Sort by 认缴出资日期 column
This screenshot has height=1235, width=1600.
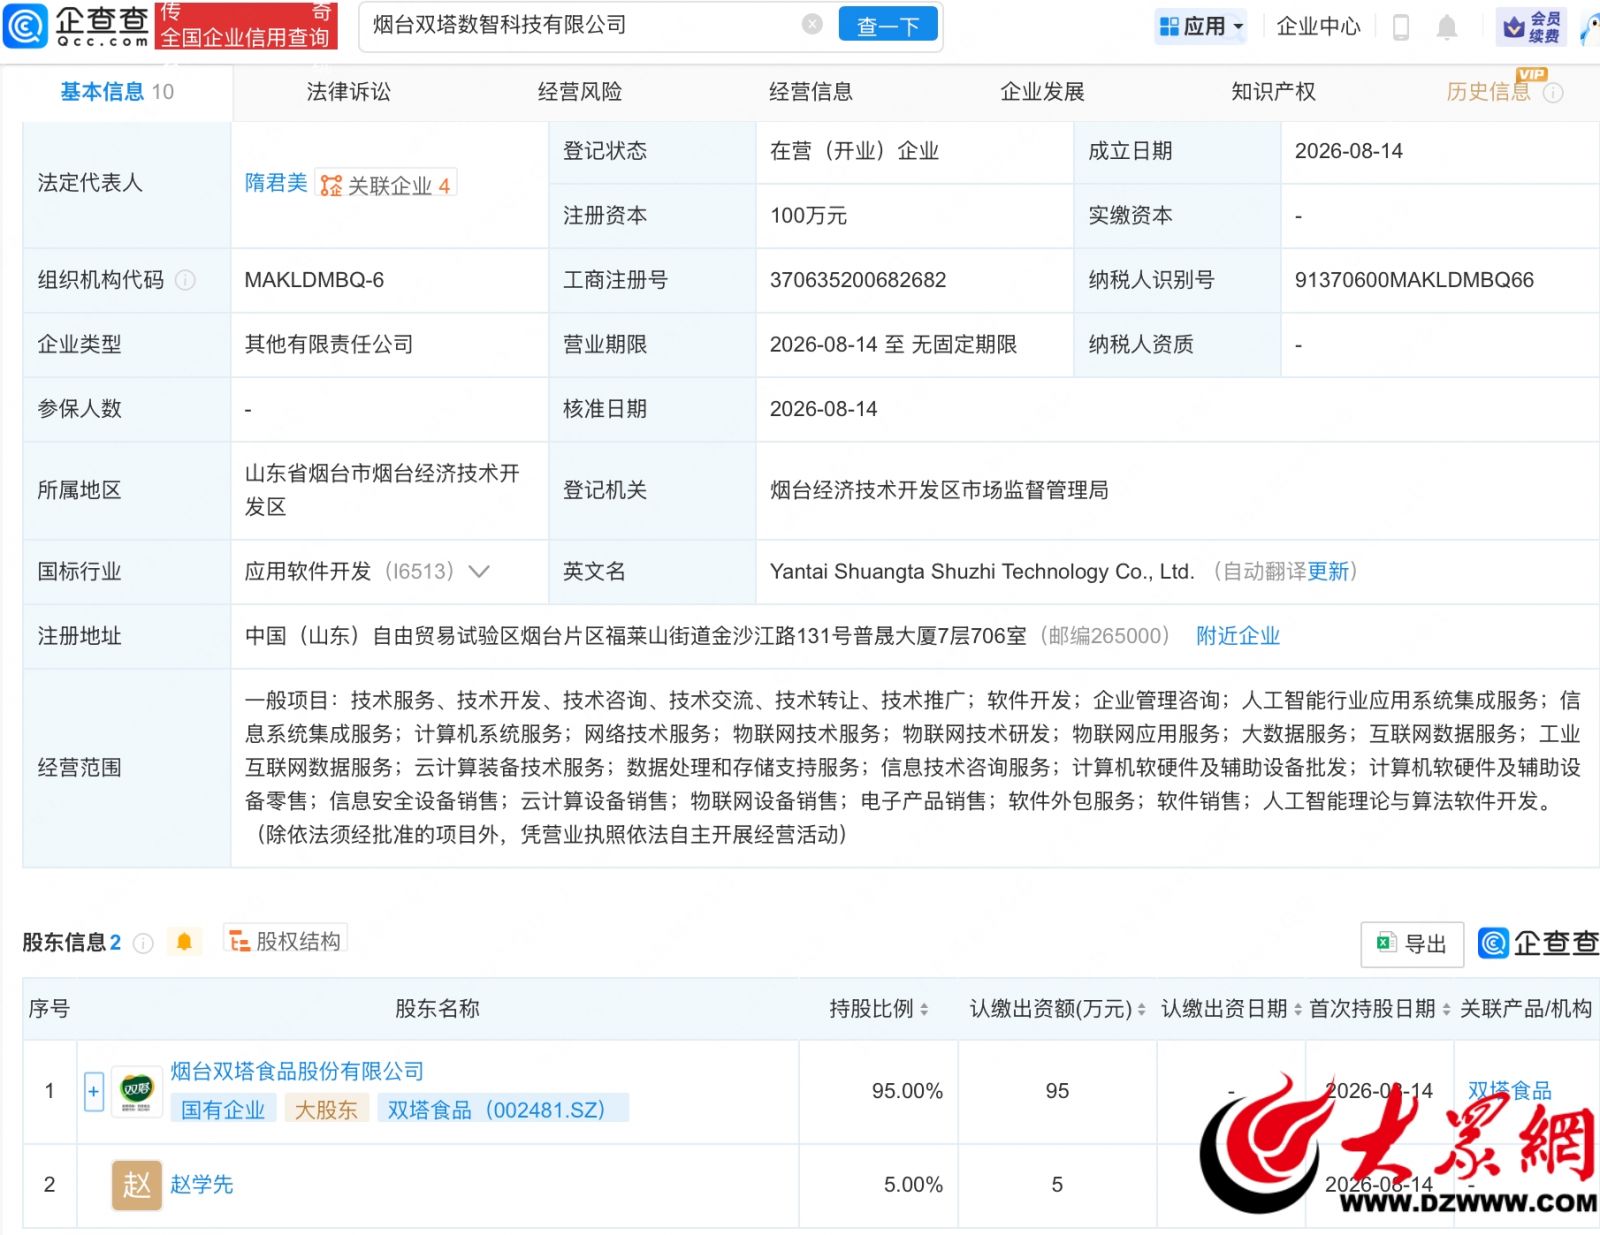(x=1297, y=1010)
